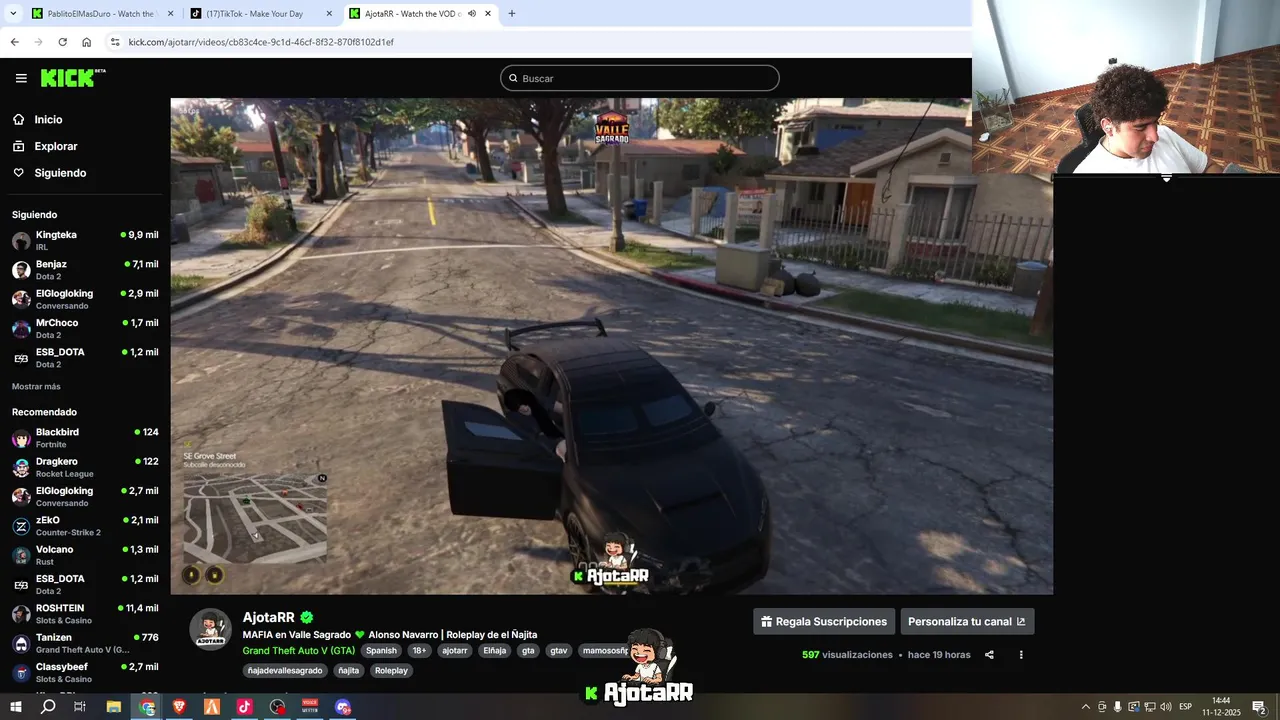Open Explorar in the sidebar
This screenshot has width=1280, height=720.
[56, 146]
